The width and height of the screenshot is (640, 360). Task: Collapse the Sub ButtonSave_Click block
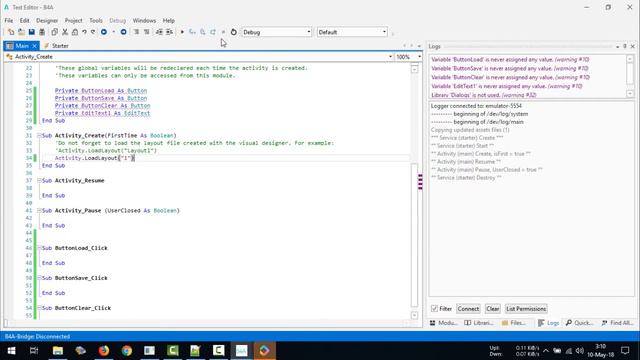click(x=39, y=278)
